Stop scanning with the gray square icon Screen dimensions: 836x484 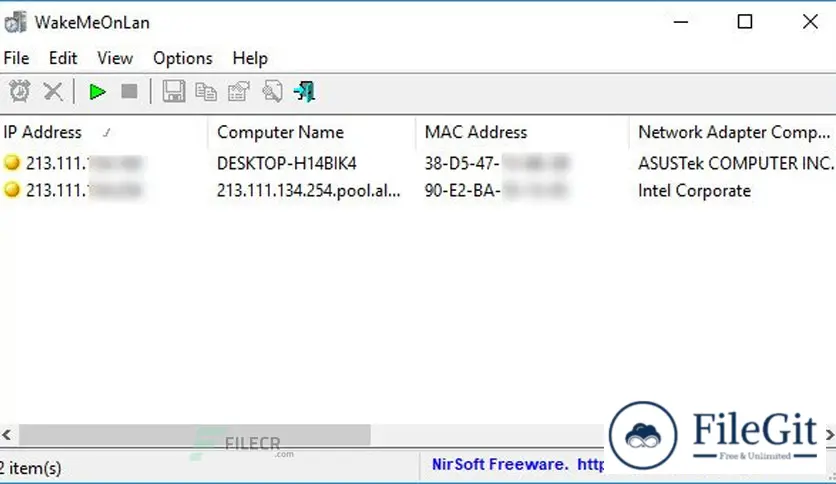(x=129, y=92)
